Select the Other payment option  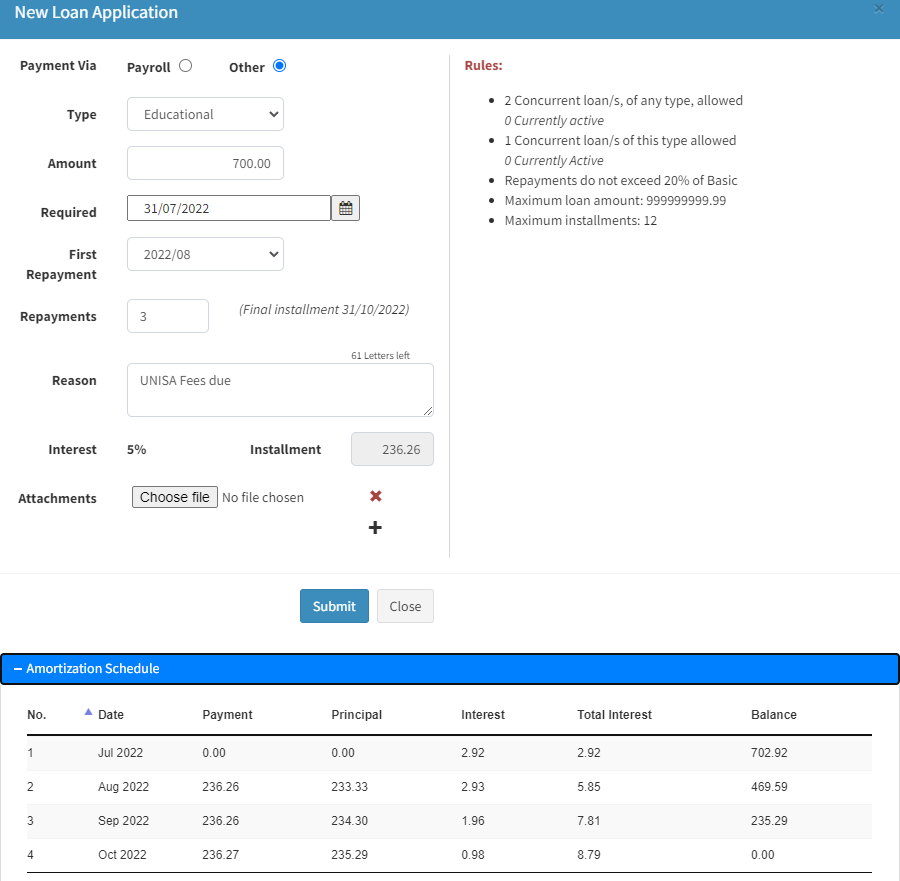click(280, 65)
